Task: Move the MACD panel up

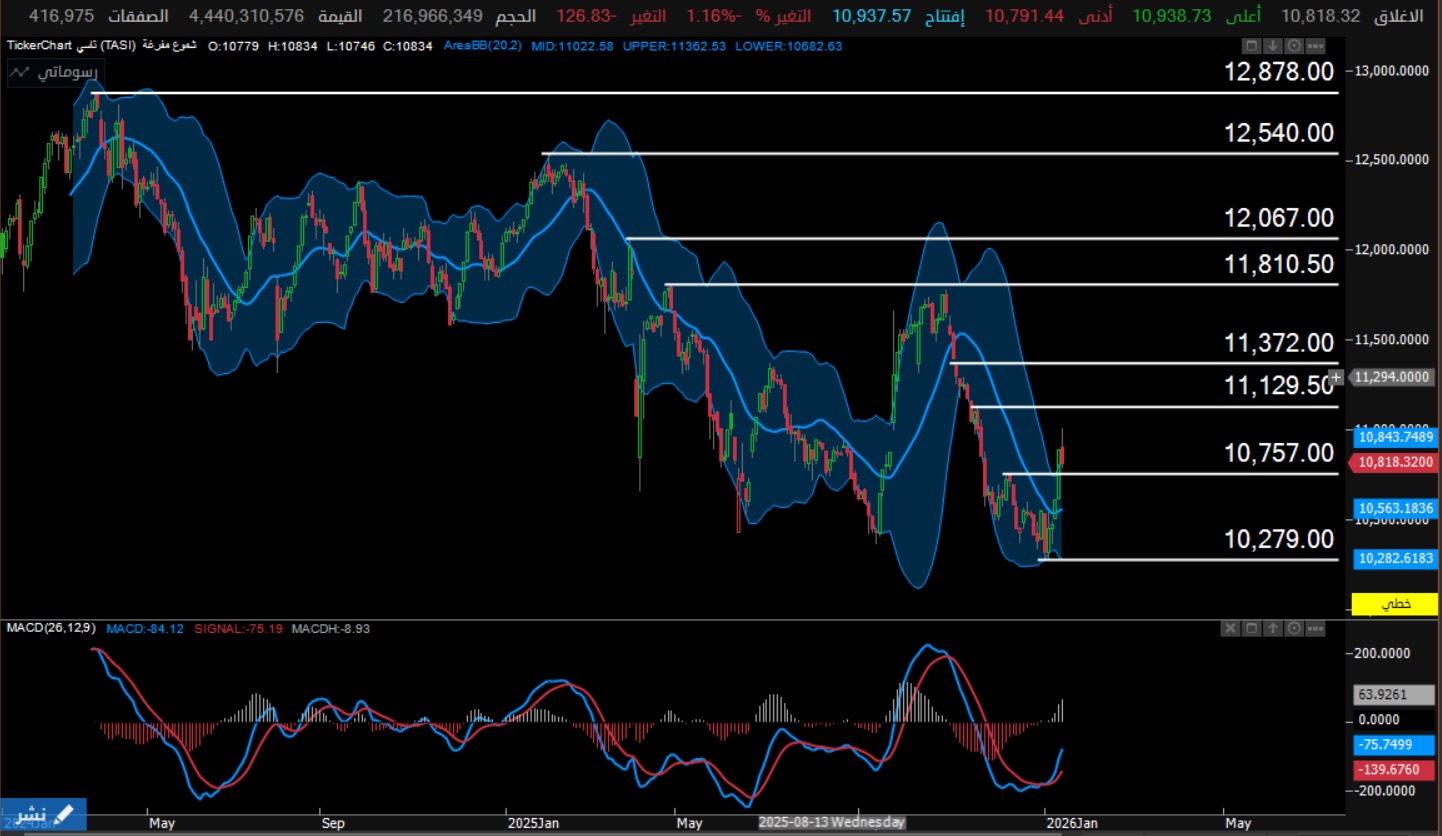Action: click(x=1274, y=628)
